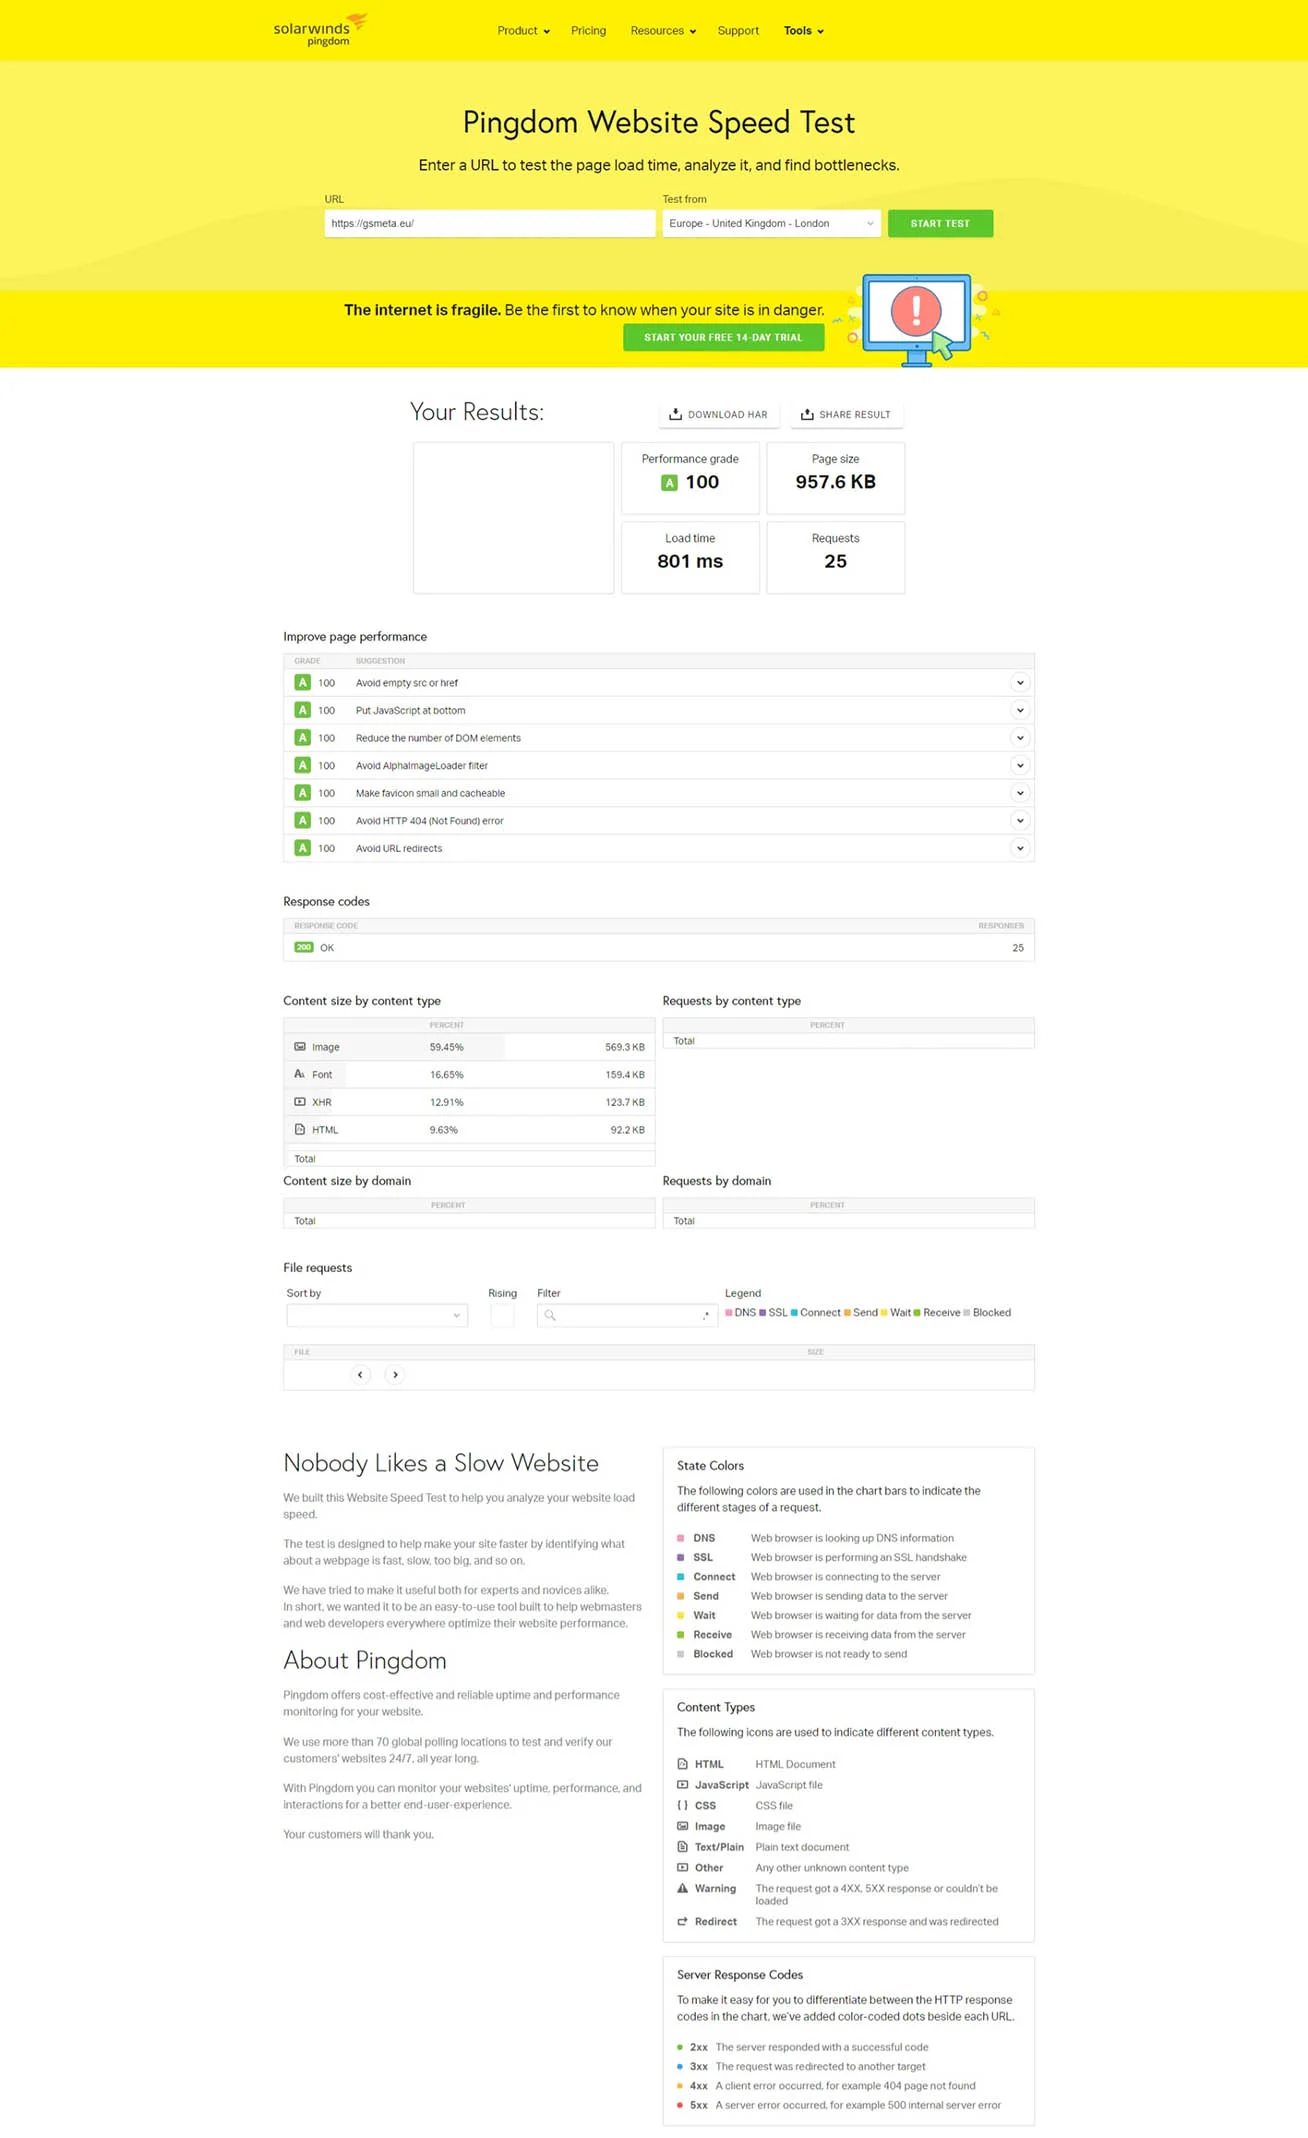Click the Text/Plain icon in Content Types
The image size is (1308, 2138).
[683, 1847]
